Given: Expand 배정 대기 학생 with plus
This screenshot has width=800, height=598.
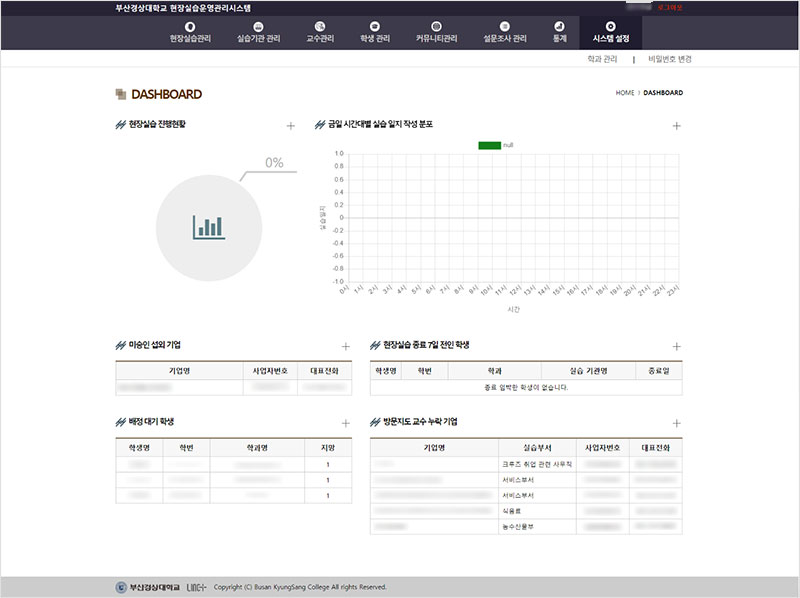Looking at the screenshot, I should click(345, 423).
